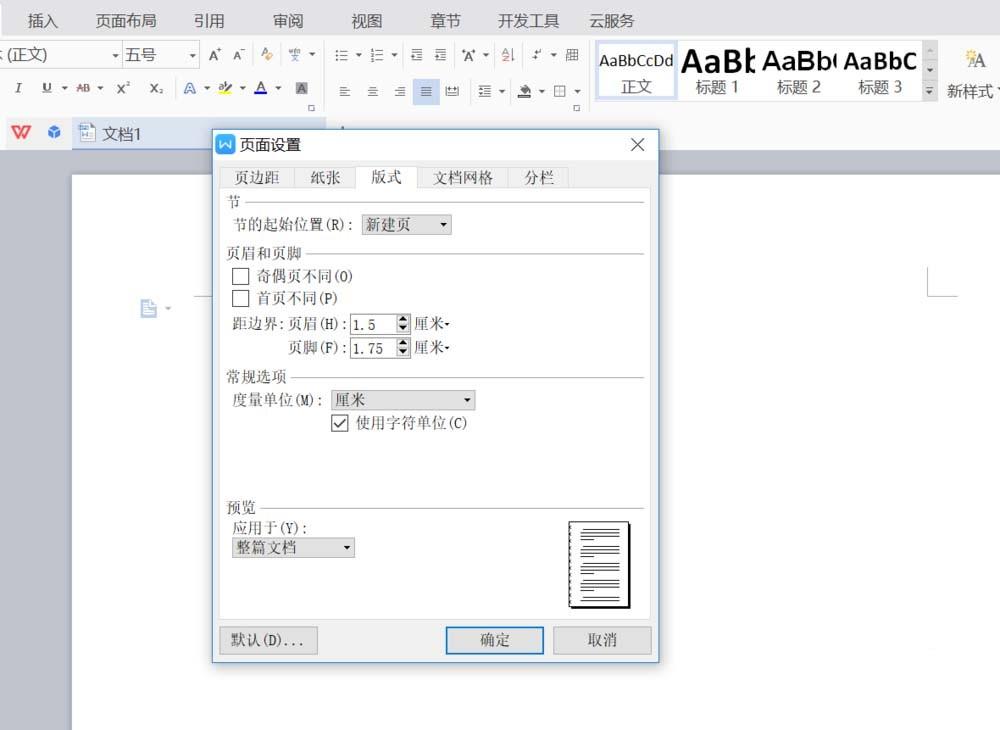This screenshot has height=730, width=1000.
Task: Select the superscript icon
Action: click(122, 88)
